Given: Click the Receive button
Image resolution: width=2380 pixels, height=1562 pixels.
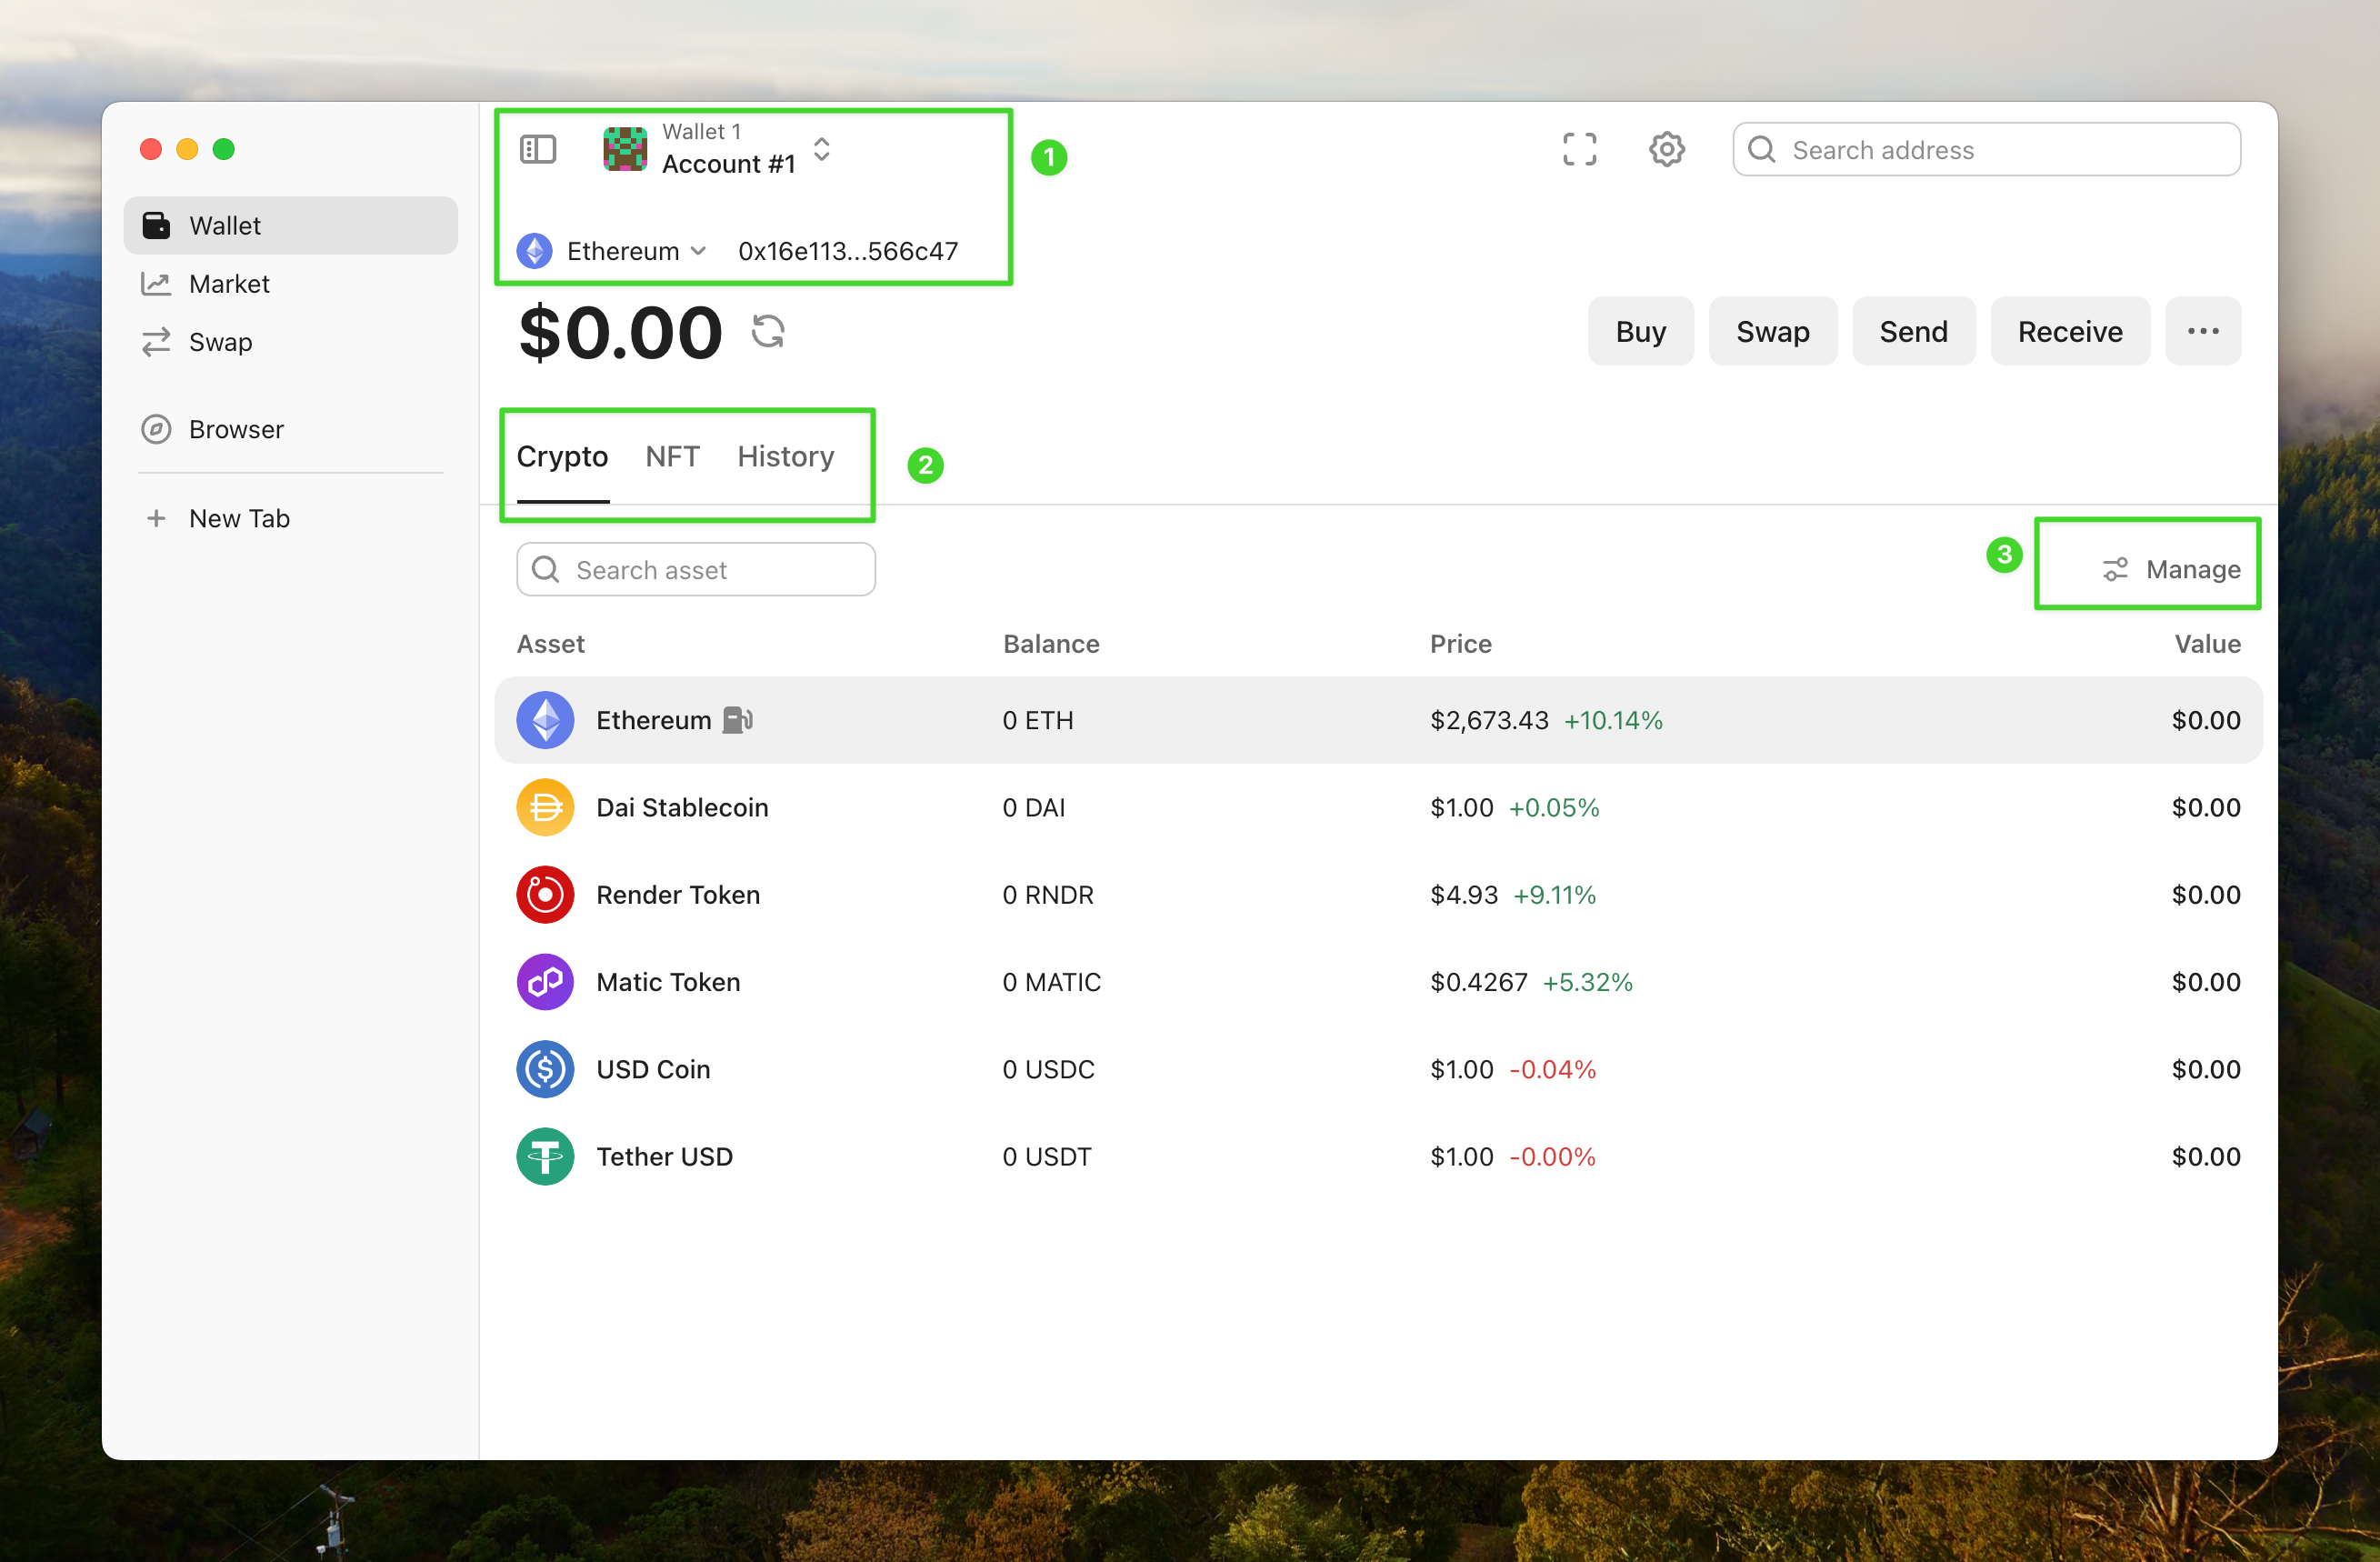Looking at the screenshot, I should tap(2070, 331).
